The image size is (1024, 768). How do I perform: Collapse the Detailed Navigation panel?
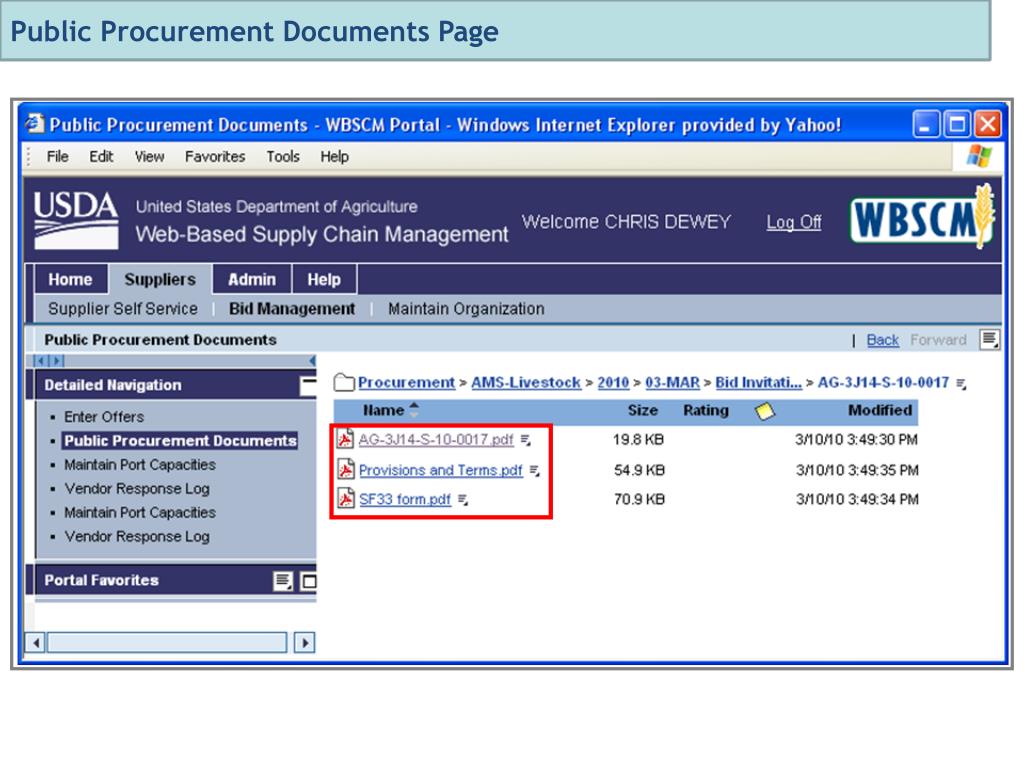point(308,385)
